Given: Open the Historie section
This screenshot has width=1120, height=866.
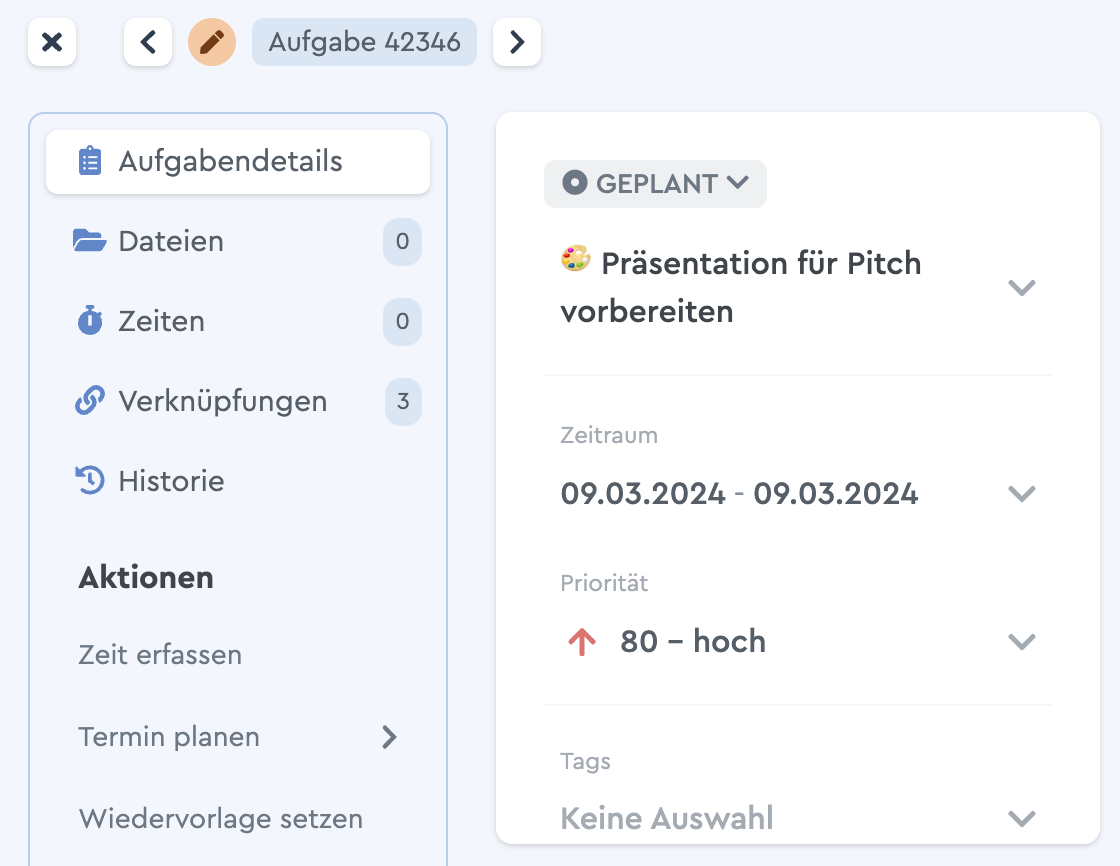Looking at the screenshot, I should click(x=238, y=482).
